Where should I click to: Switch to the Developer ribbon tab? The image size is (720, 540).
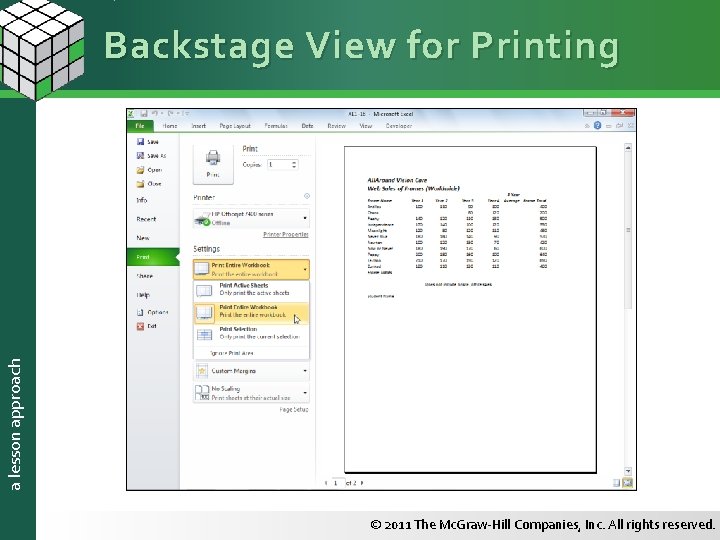[399, 125]
